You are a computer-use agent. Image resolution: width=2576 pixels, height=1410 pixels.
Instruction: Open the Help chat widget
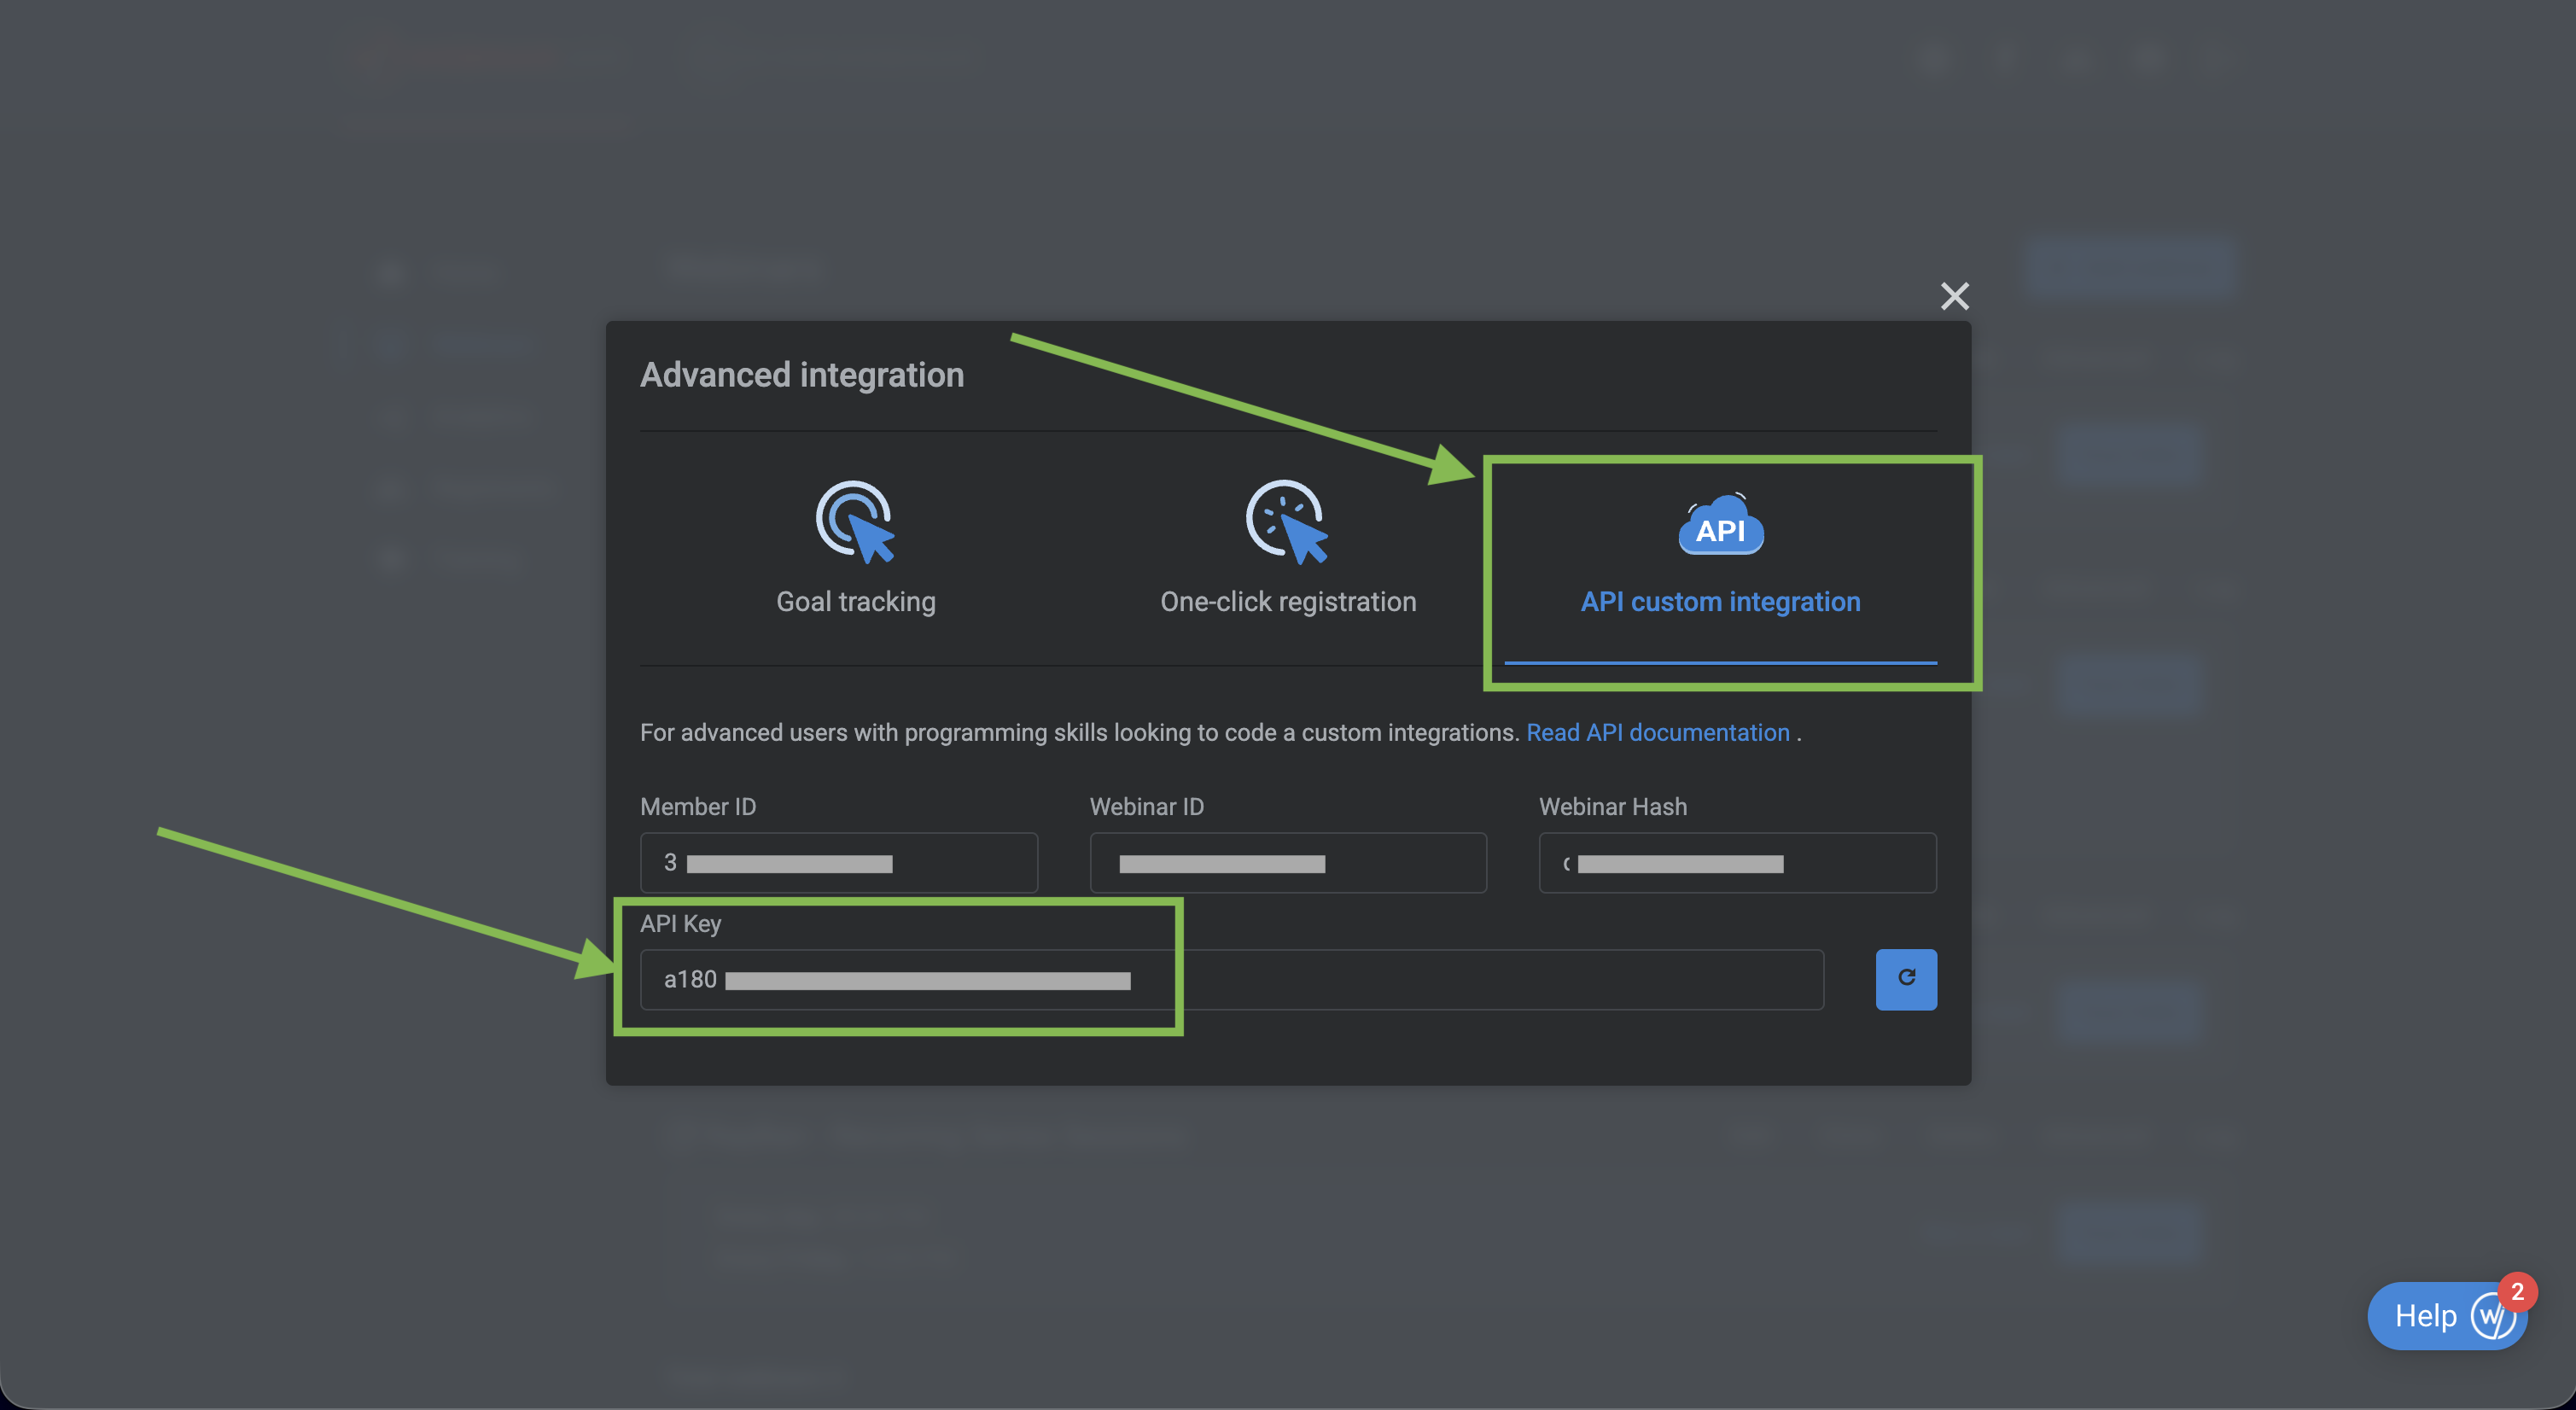2447,1315
